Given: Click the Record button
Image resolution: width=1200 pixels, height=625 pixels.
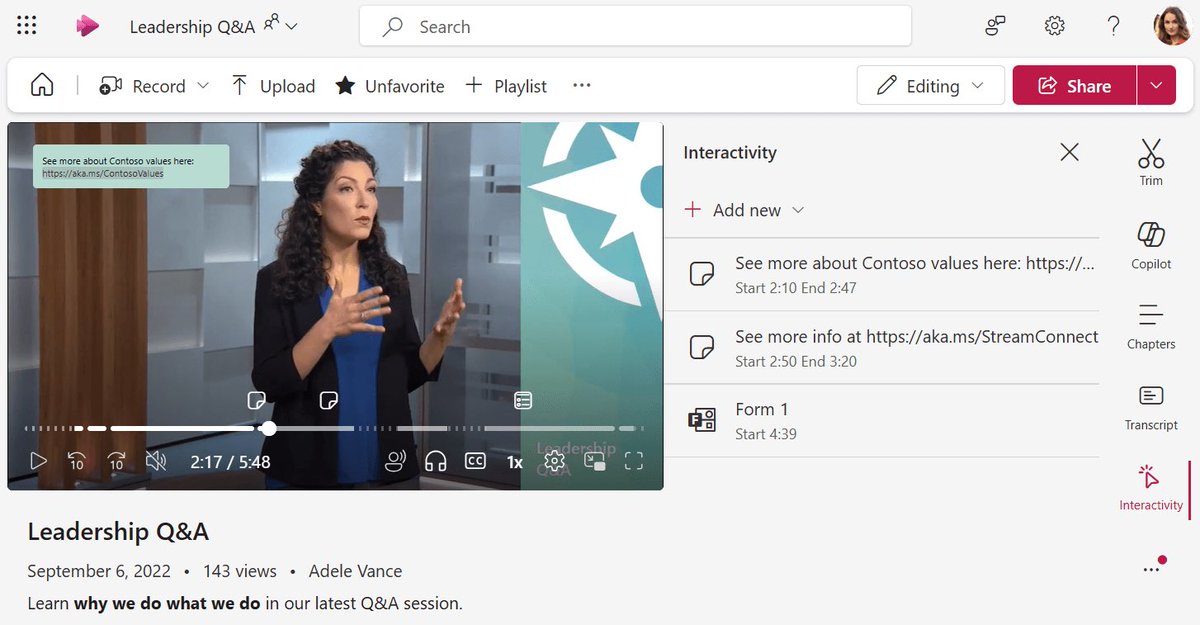Looking at the screenshot, I should coord(142,86).
